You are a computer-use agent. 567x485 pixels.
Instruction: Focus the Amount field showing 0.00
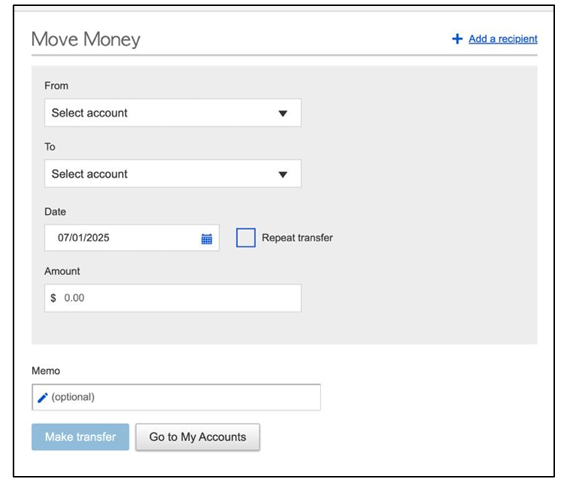coord(173,298)
